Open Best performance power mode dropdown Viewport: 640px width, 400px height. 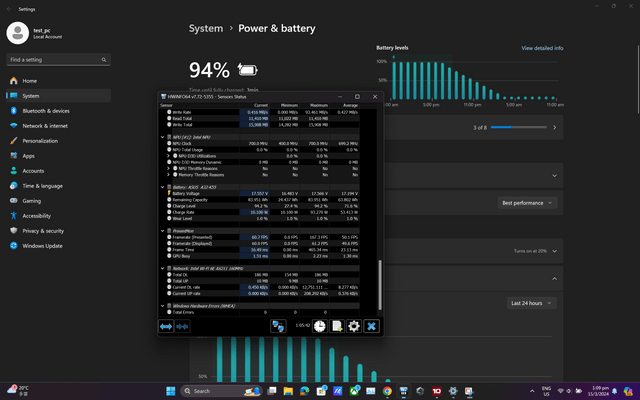[527, 203]
